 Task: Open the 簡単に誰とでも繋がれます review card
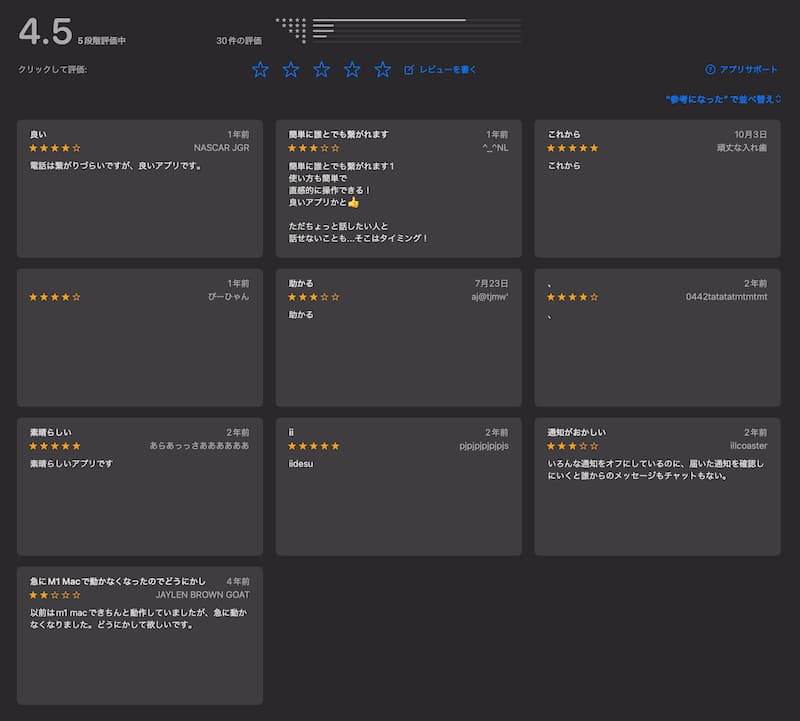pos(398,189)
